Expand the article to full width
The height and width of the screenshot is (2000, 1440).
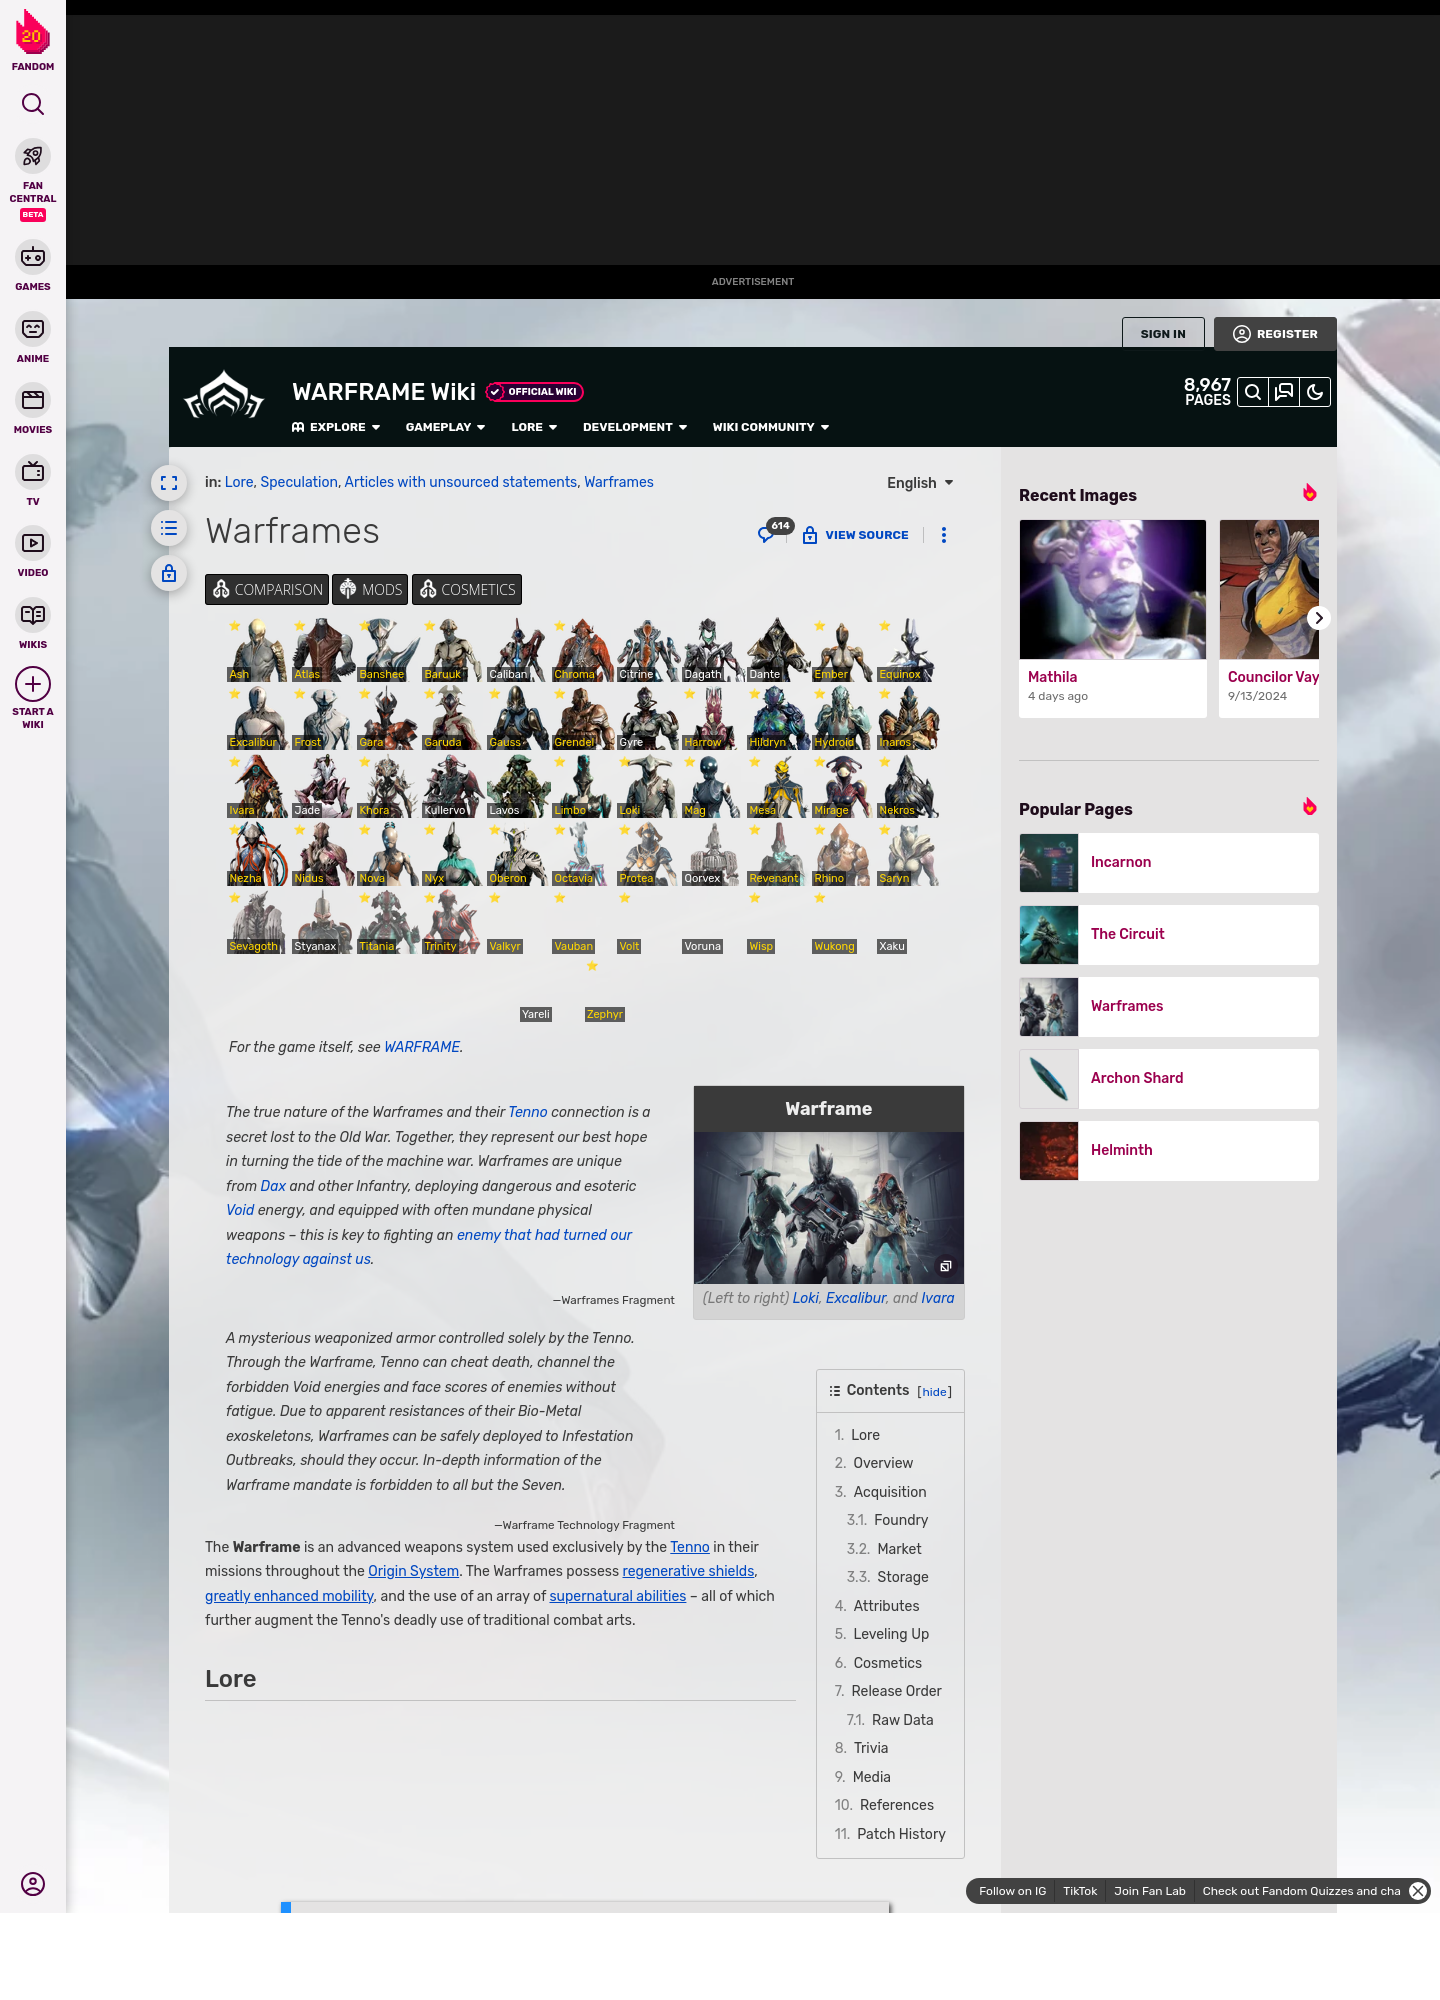pyautogui.click(x=169, y=483)
